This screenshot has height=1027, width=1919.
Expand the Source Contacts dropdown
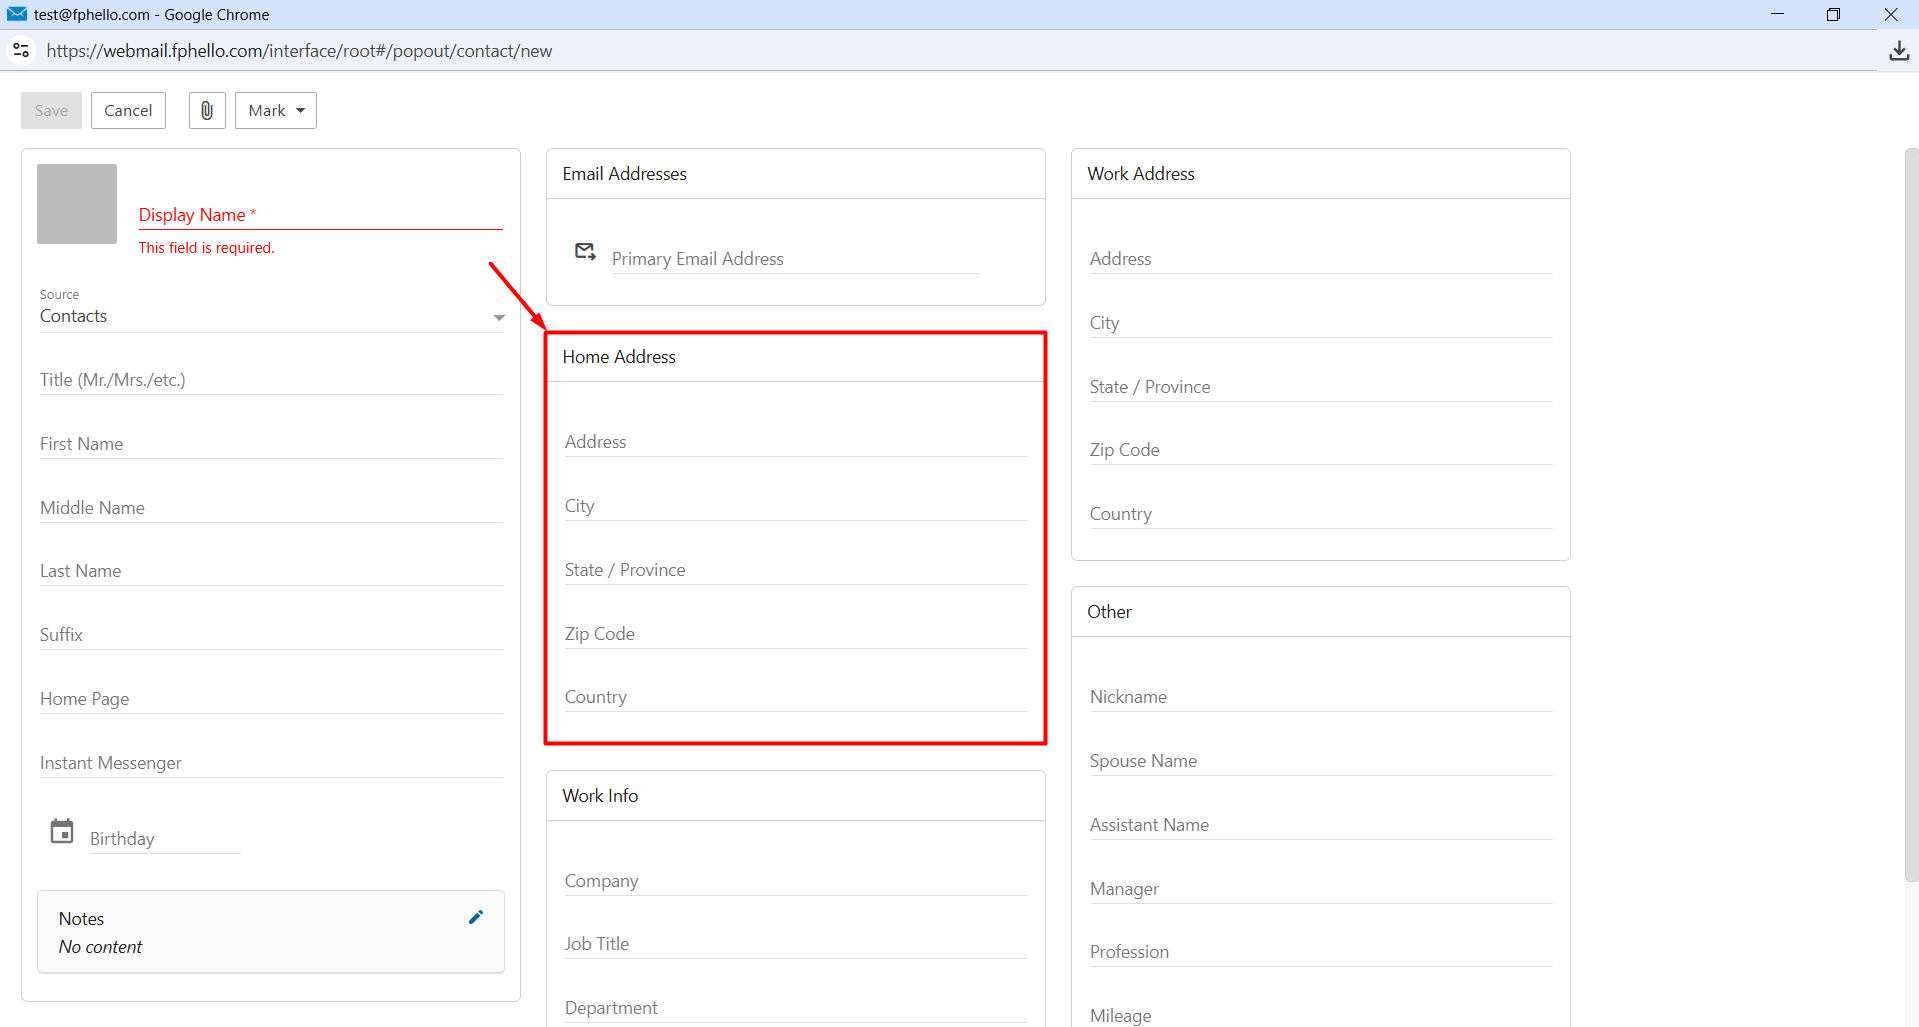tap(272, 316)
